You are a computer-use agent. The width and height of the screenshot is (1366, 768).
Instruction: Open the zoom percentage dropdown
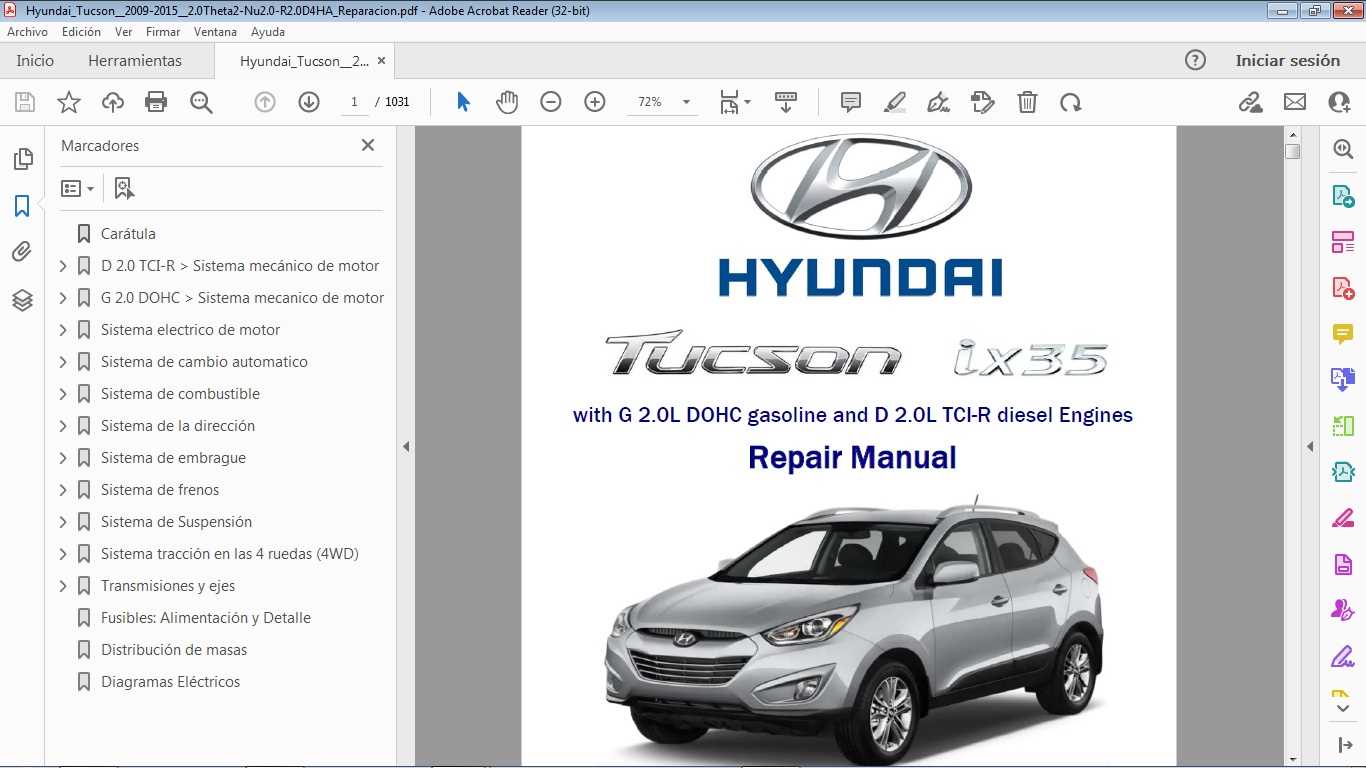click(x=686, y=102)
